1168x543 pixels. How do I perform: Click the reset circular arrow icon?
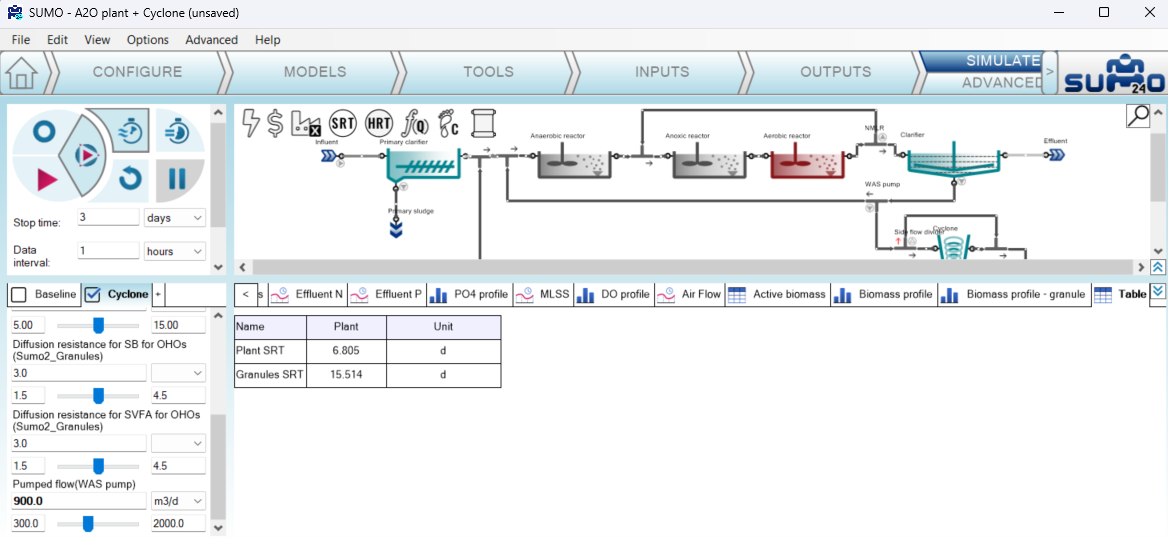coord(129,179)
